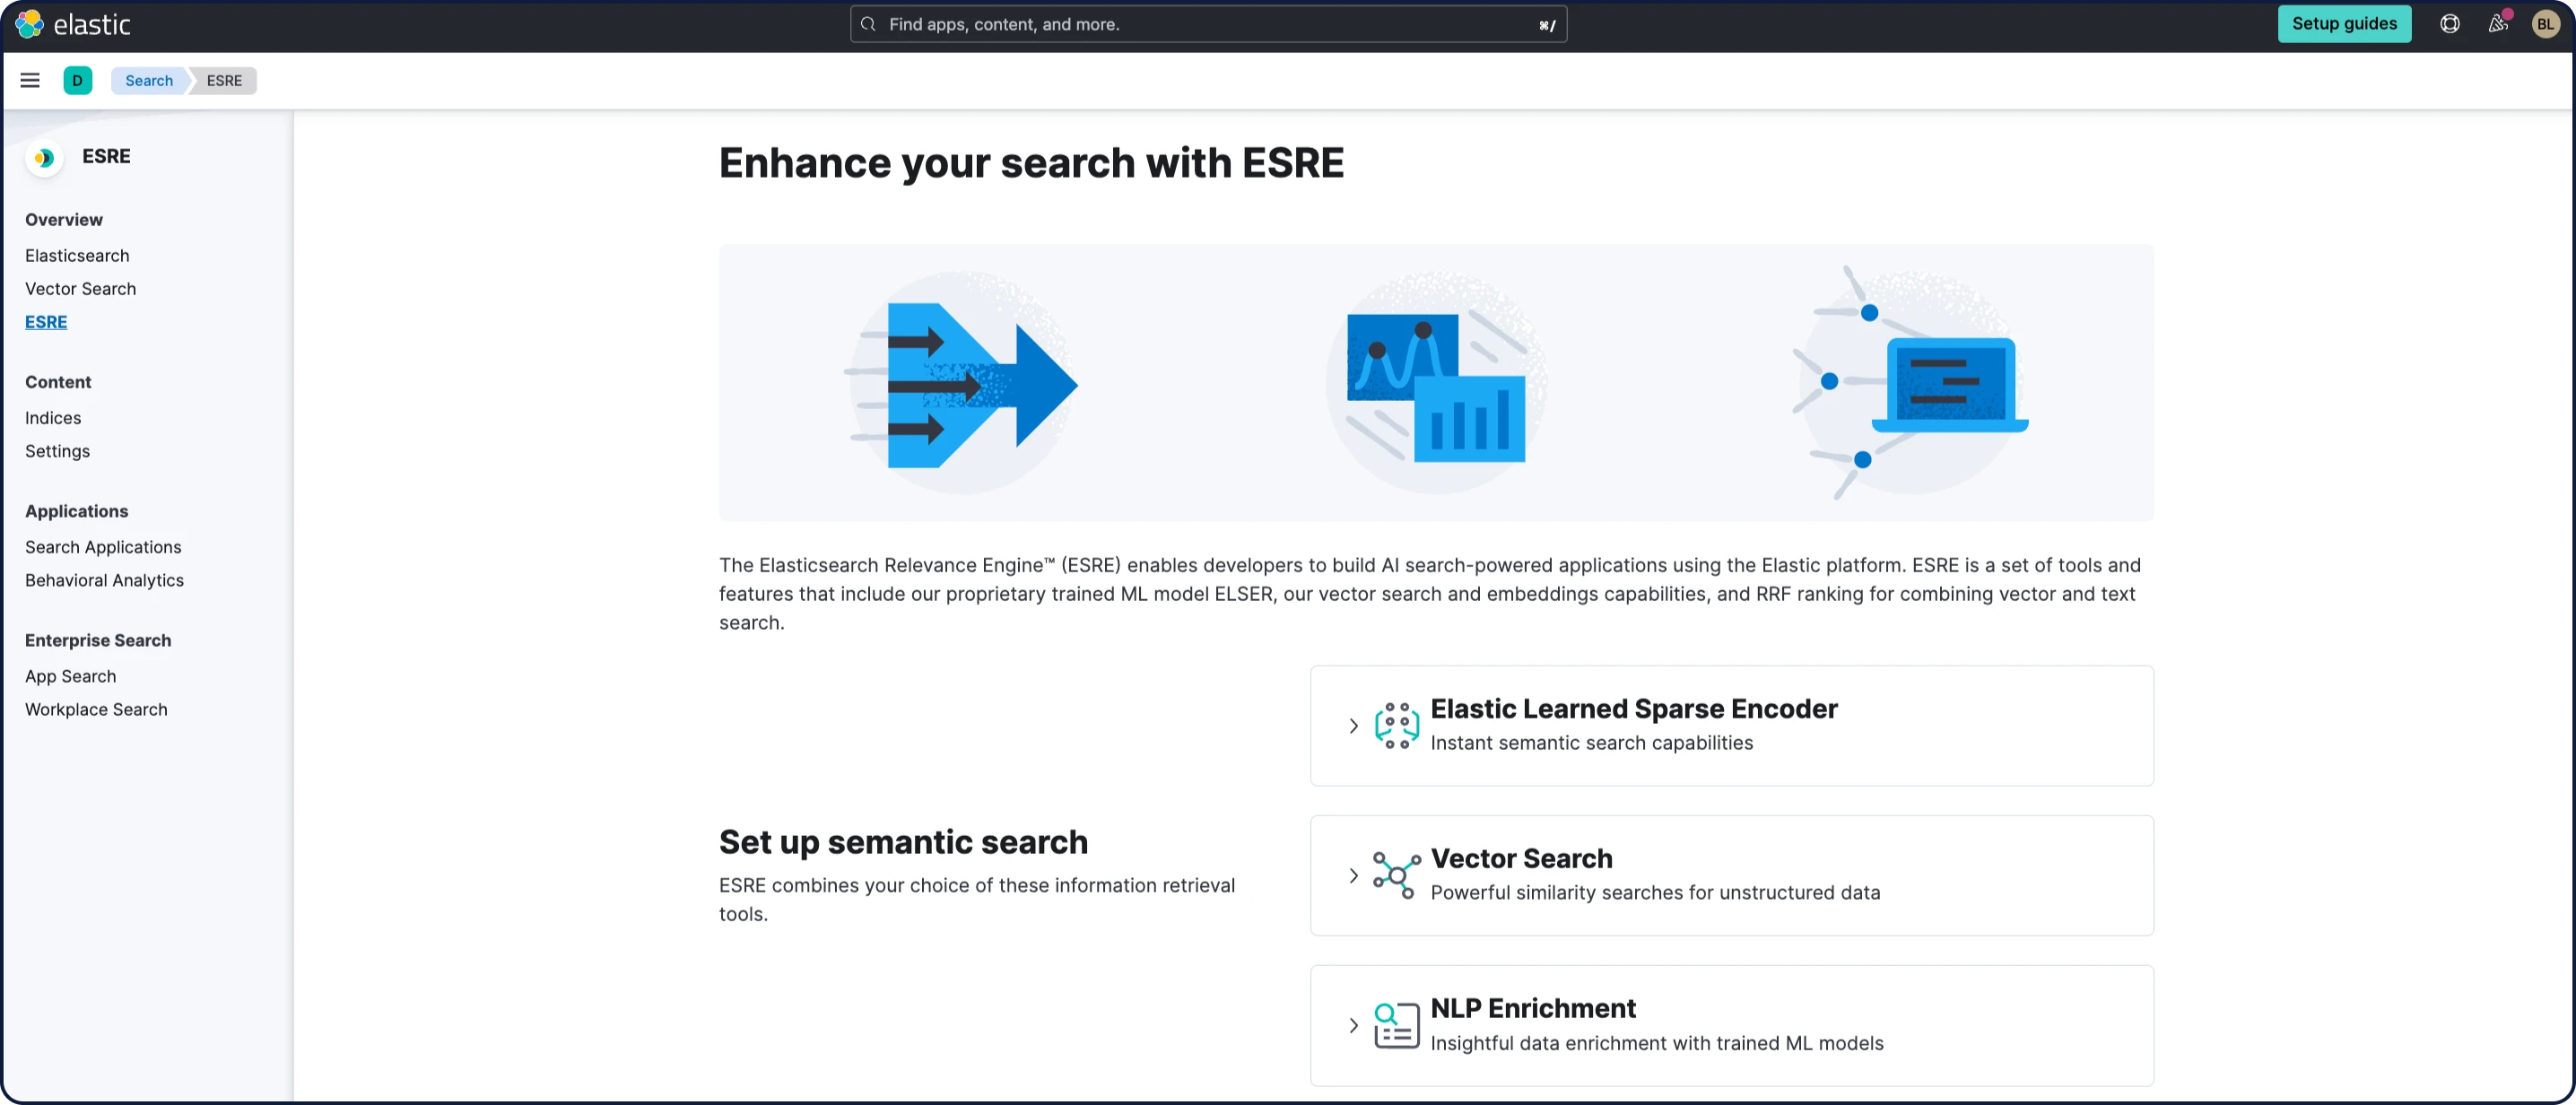Screen dimensions: 2576x1105
Task: Open Workplace Search in sidebar
Action: point(96,709)
